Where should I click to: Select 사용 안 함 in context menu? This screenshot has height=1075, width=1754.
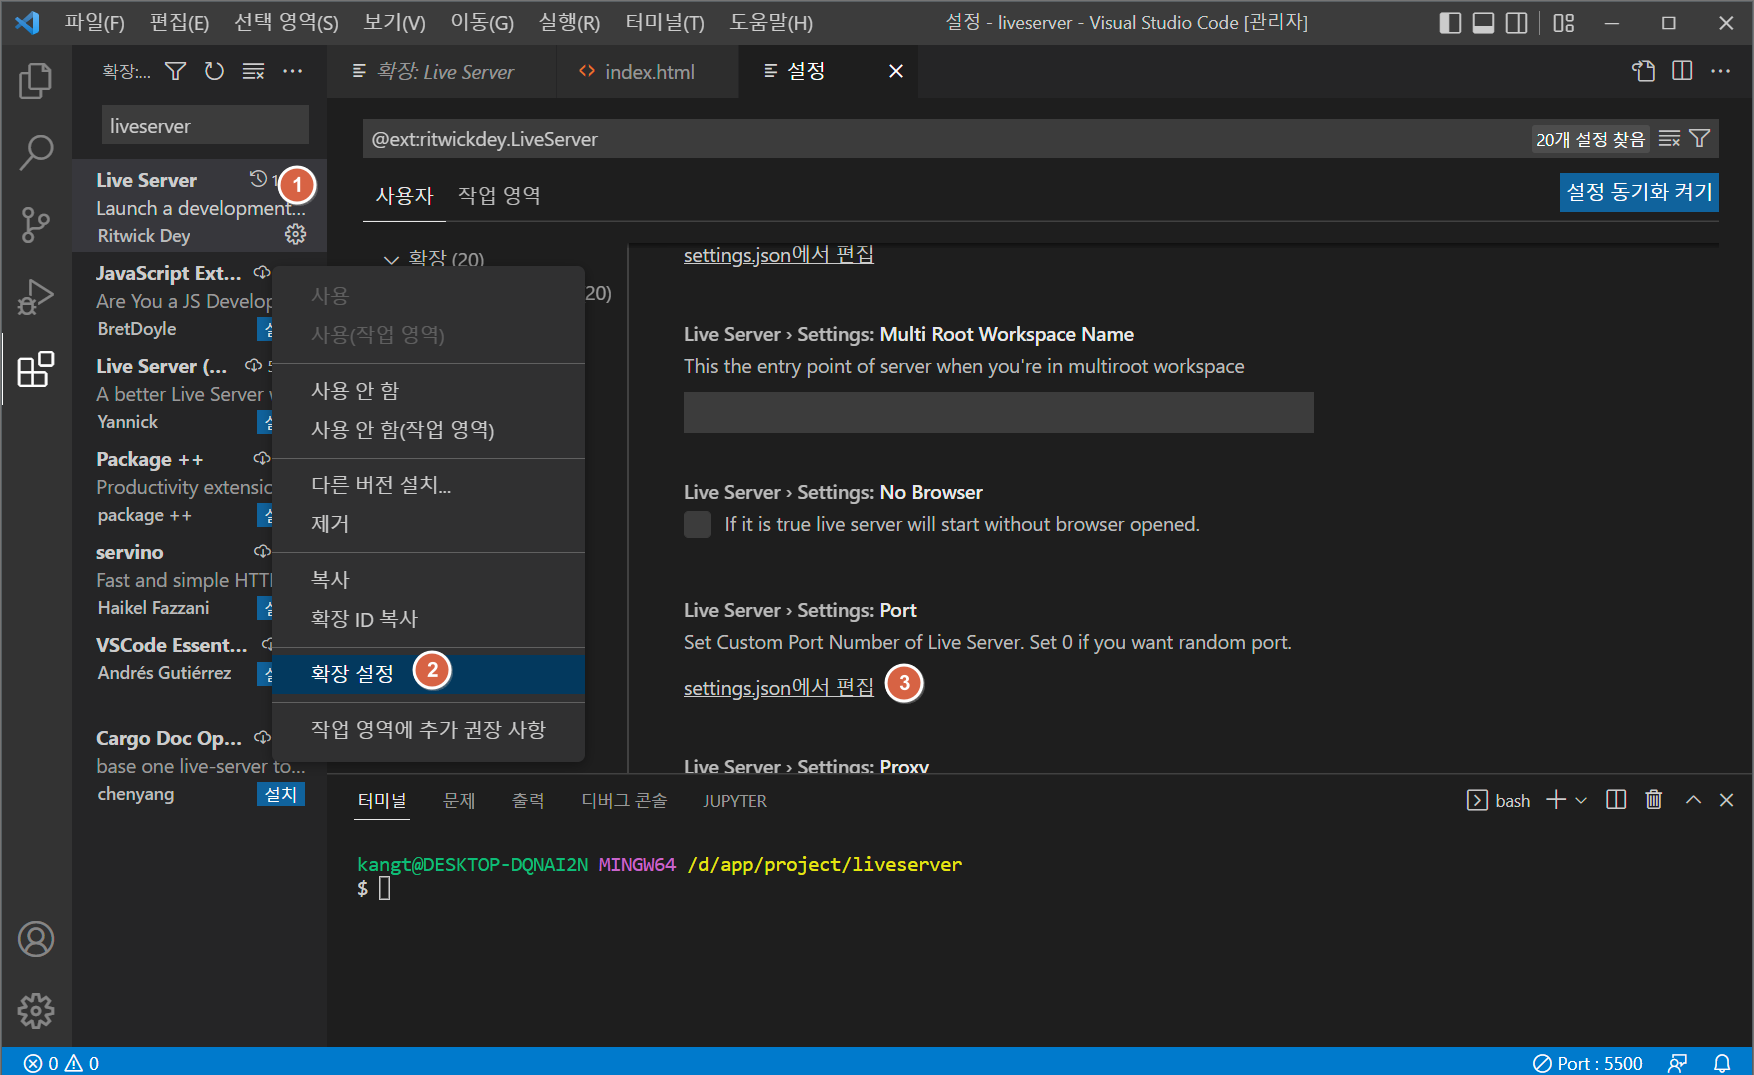coord(428,390)
